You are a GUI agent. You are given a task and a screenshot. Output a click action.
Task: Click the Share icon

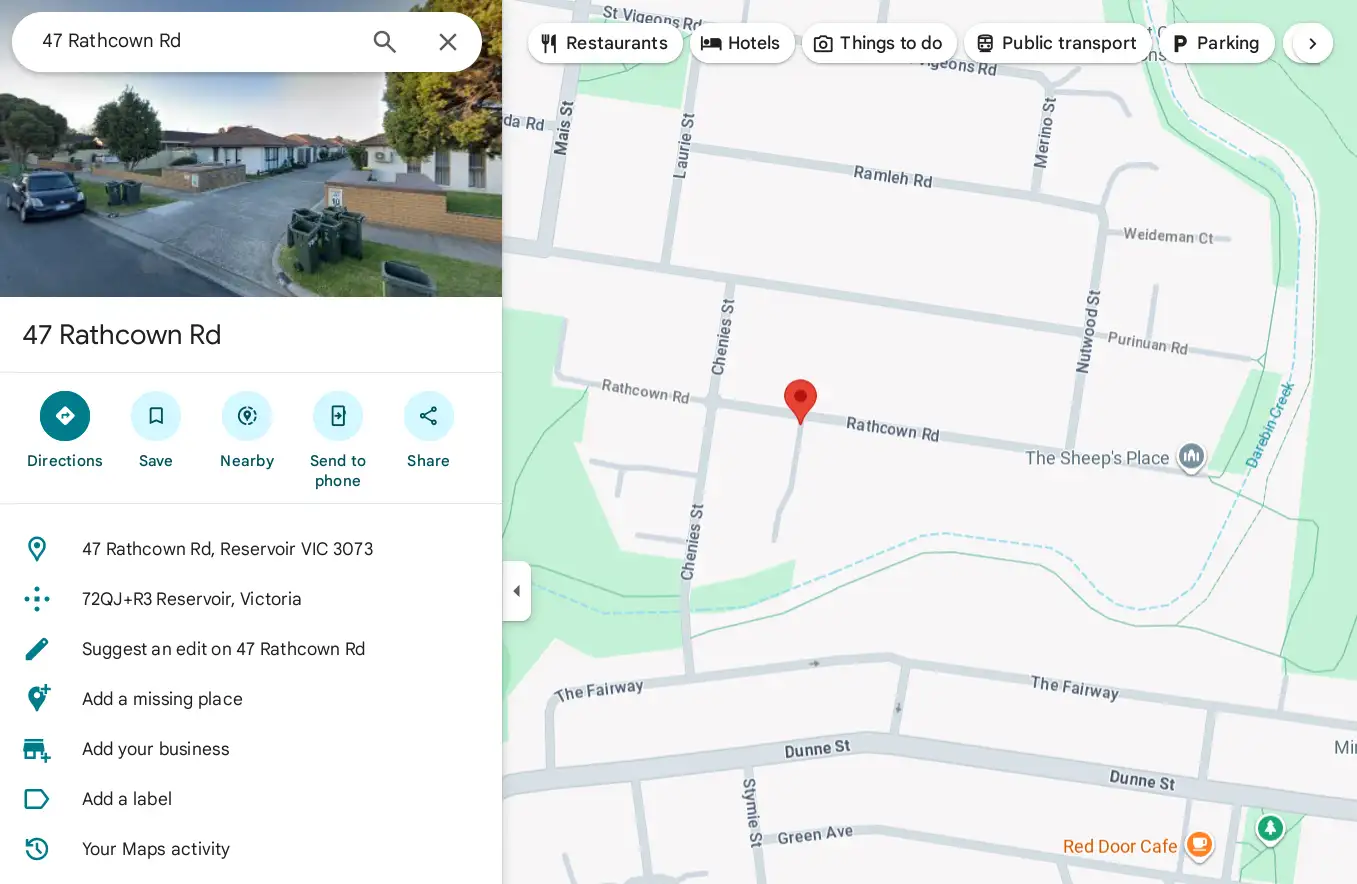point(428,416)
